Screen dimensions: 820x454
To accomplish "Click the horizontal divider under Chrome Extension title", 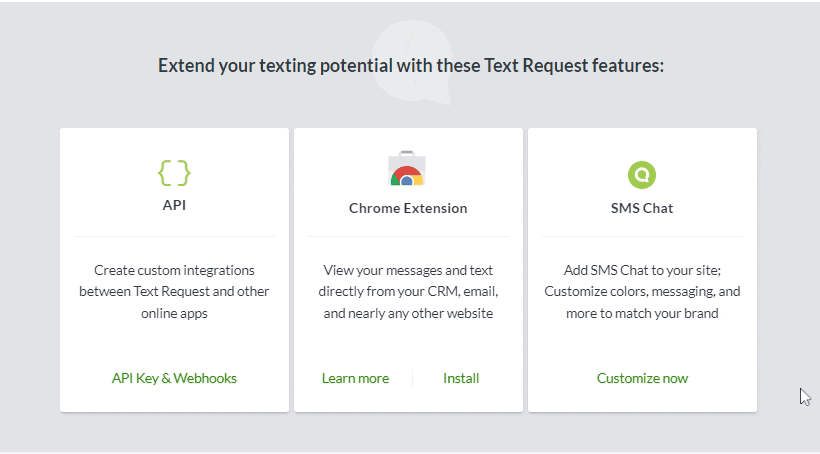I will [x=408, y=236].
